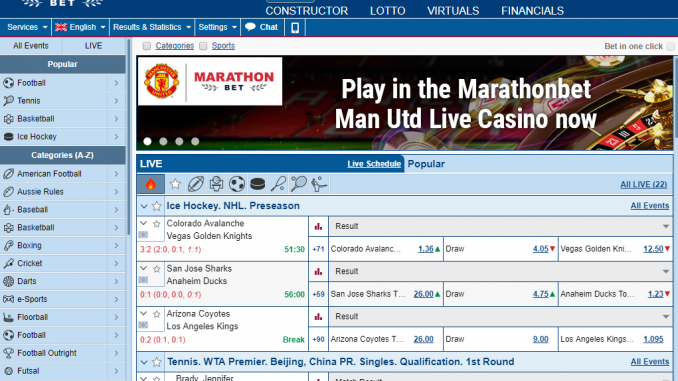The height and width of the screenshot is (381, 678).
Task: Filter live events by basketball jersey icon
Action: (x=216, y=184)
